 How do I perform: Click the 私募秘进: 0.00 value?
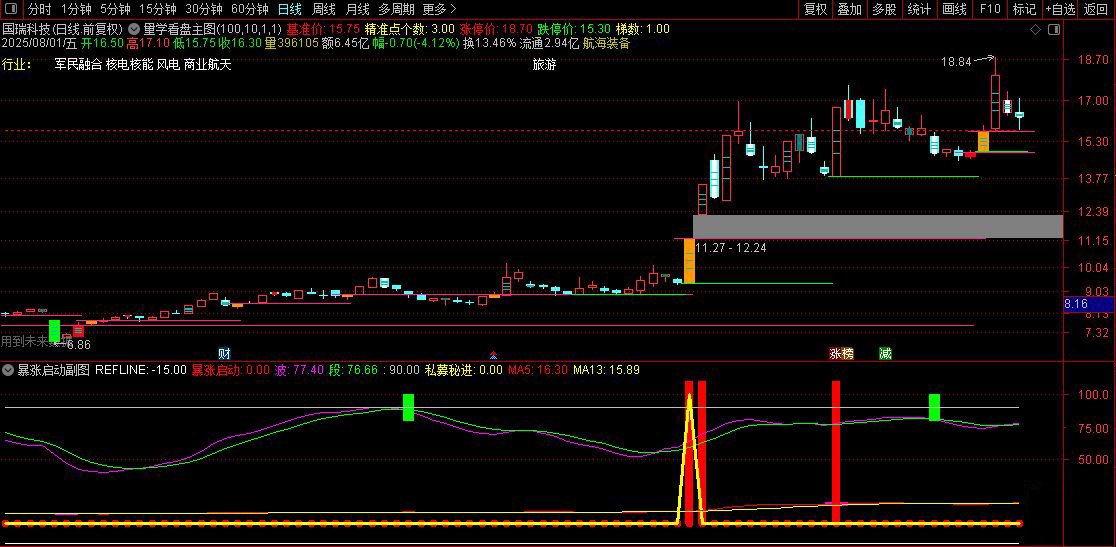pos(464,370)
